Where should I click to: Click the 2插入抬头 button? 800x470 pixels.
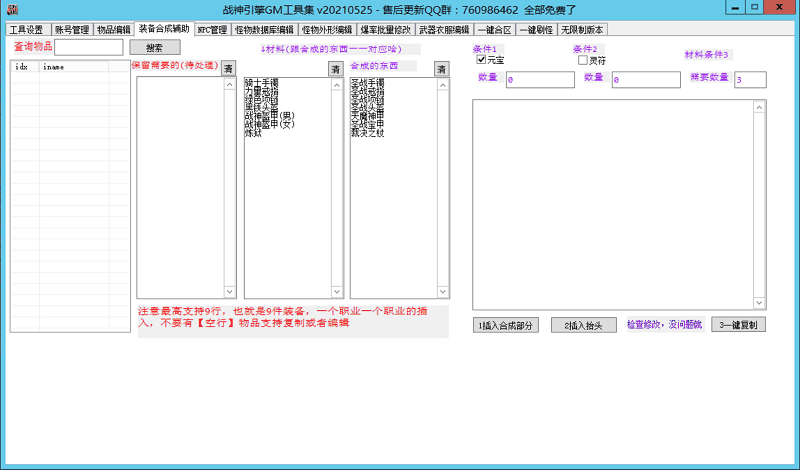tap(583, 325)
